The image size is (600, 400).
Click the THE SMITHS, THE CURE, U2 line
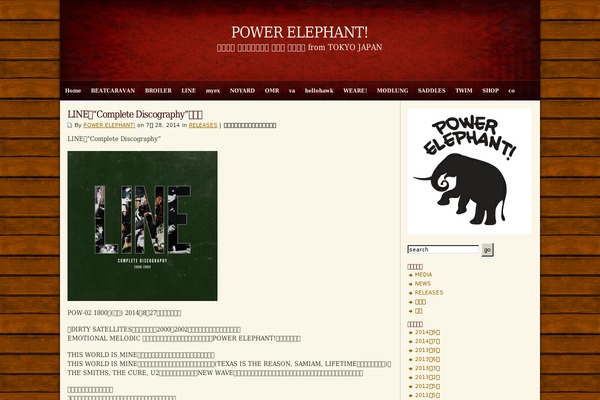[215, 373]
